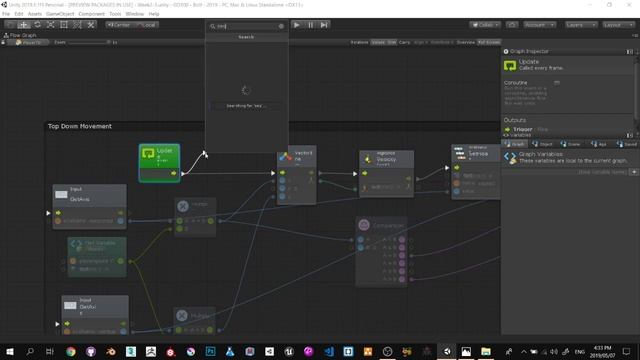Click the Overview button in graph toolbar

465,42
